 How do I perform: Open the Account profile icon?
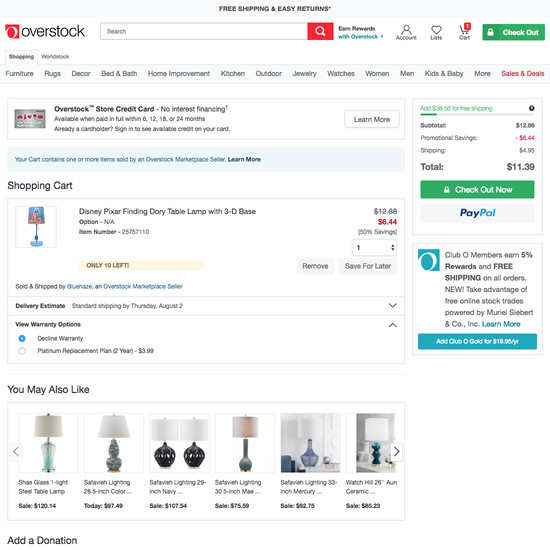[406, 32]
